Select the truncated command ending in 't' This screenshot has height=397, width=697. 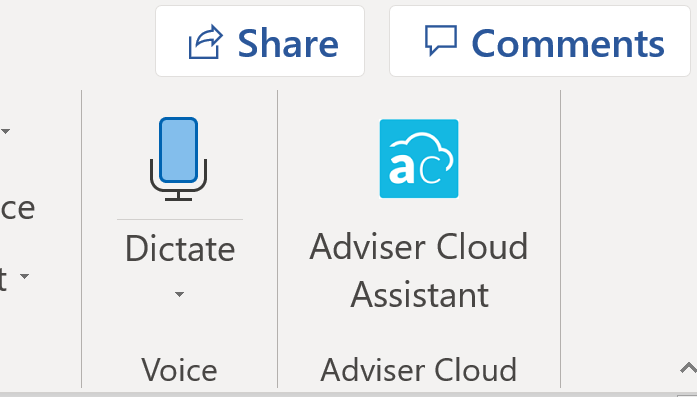4,279
